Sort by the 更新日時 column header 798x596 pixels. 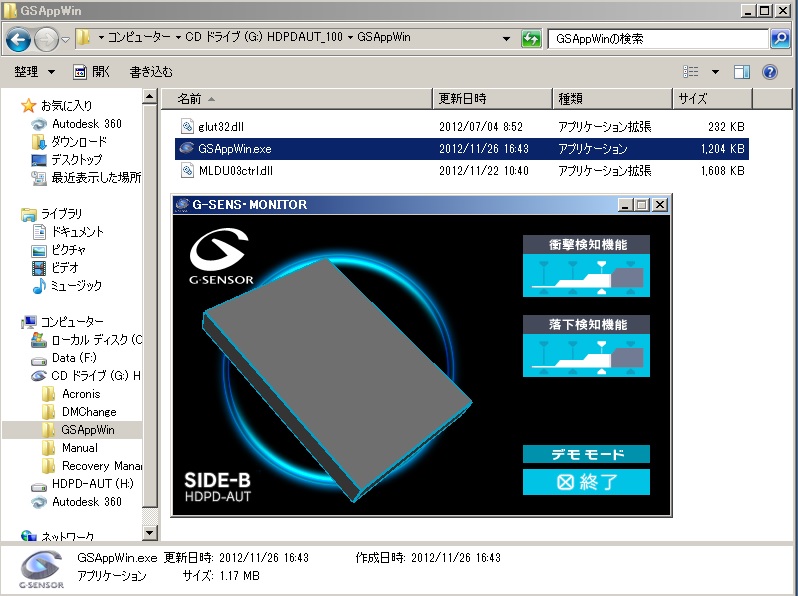[x=492, y=98]
